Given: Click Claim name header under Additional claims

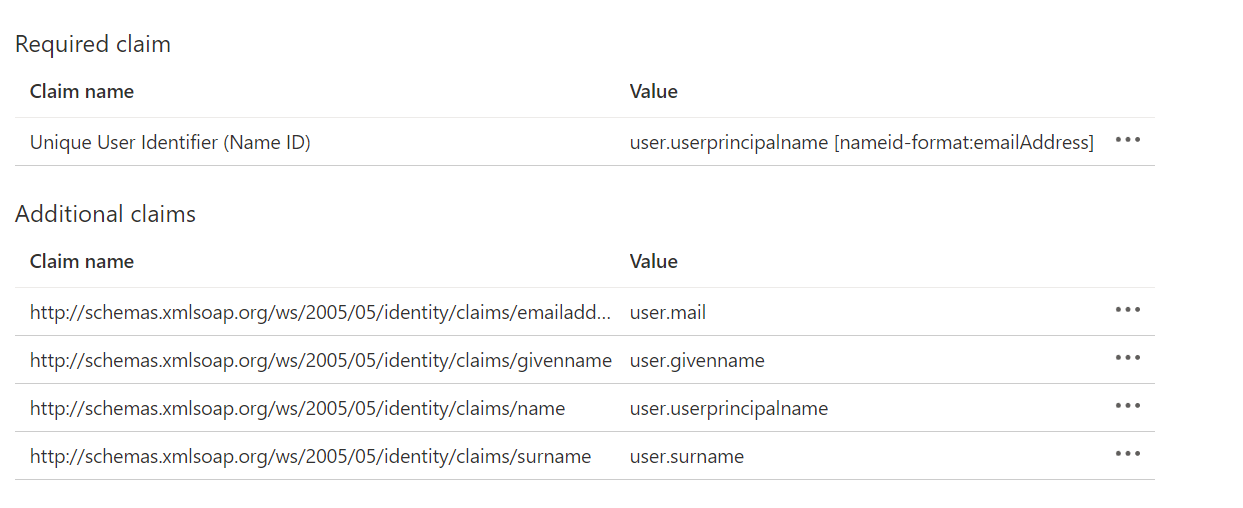Looking at the screenshot, I should click(x=82, y=261).
